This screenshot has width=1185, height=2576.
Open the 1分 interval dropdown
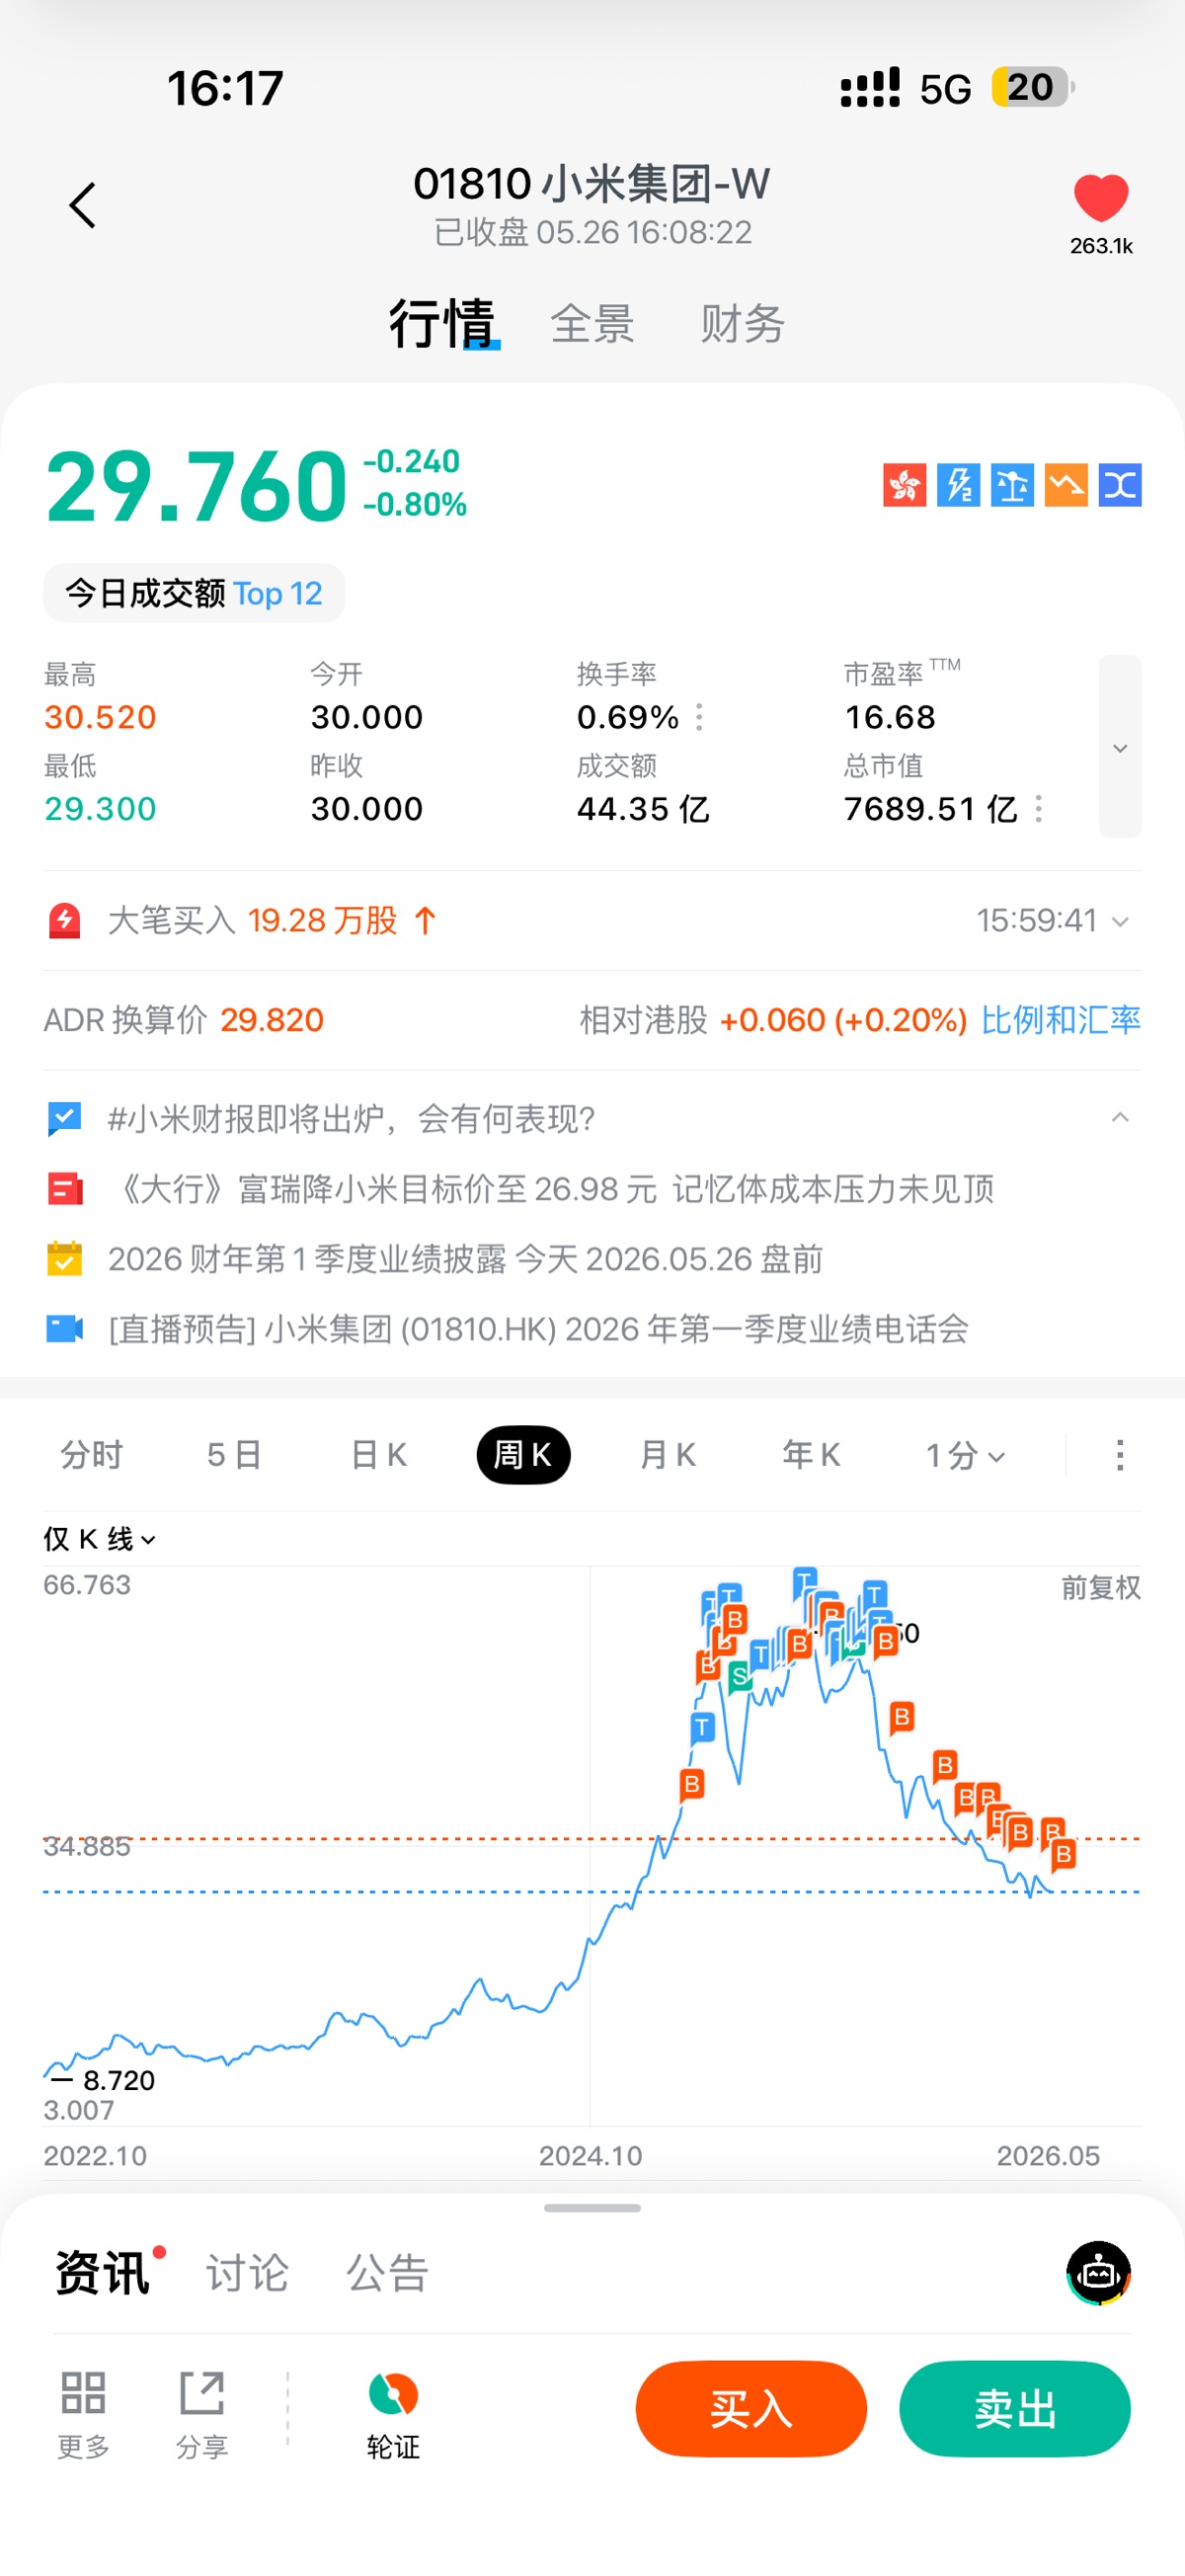[964, 1455]
